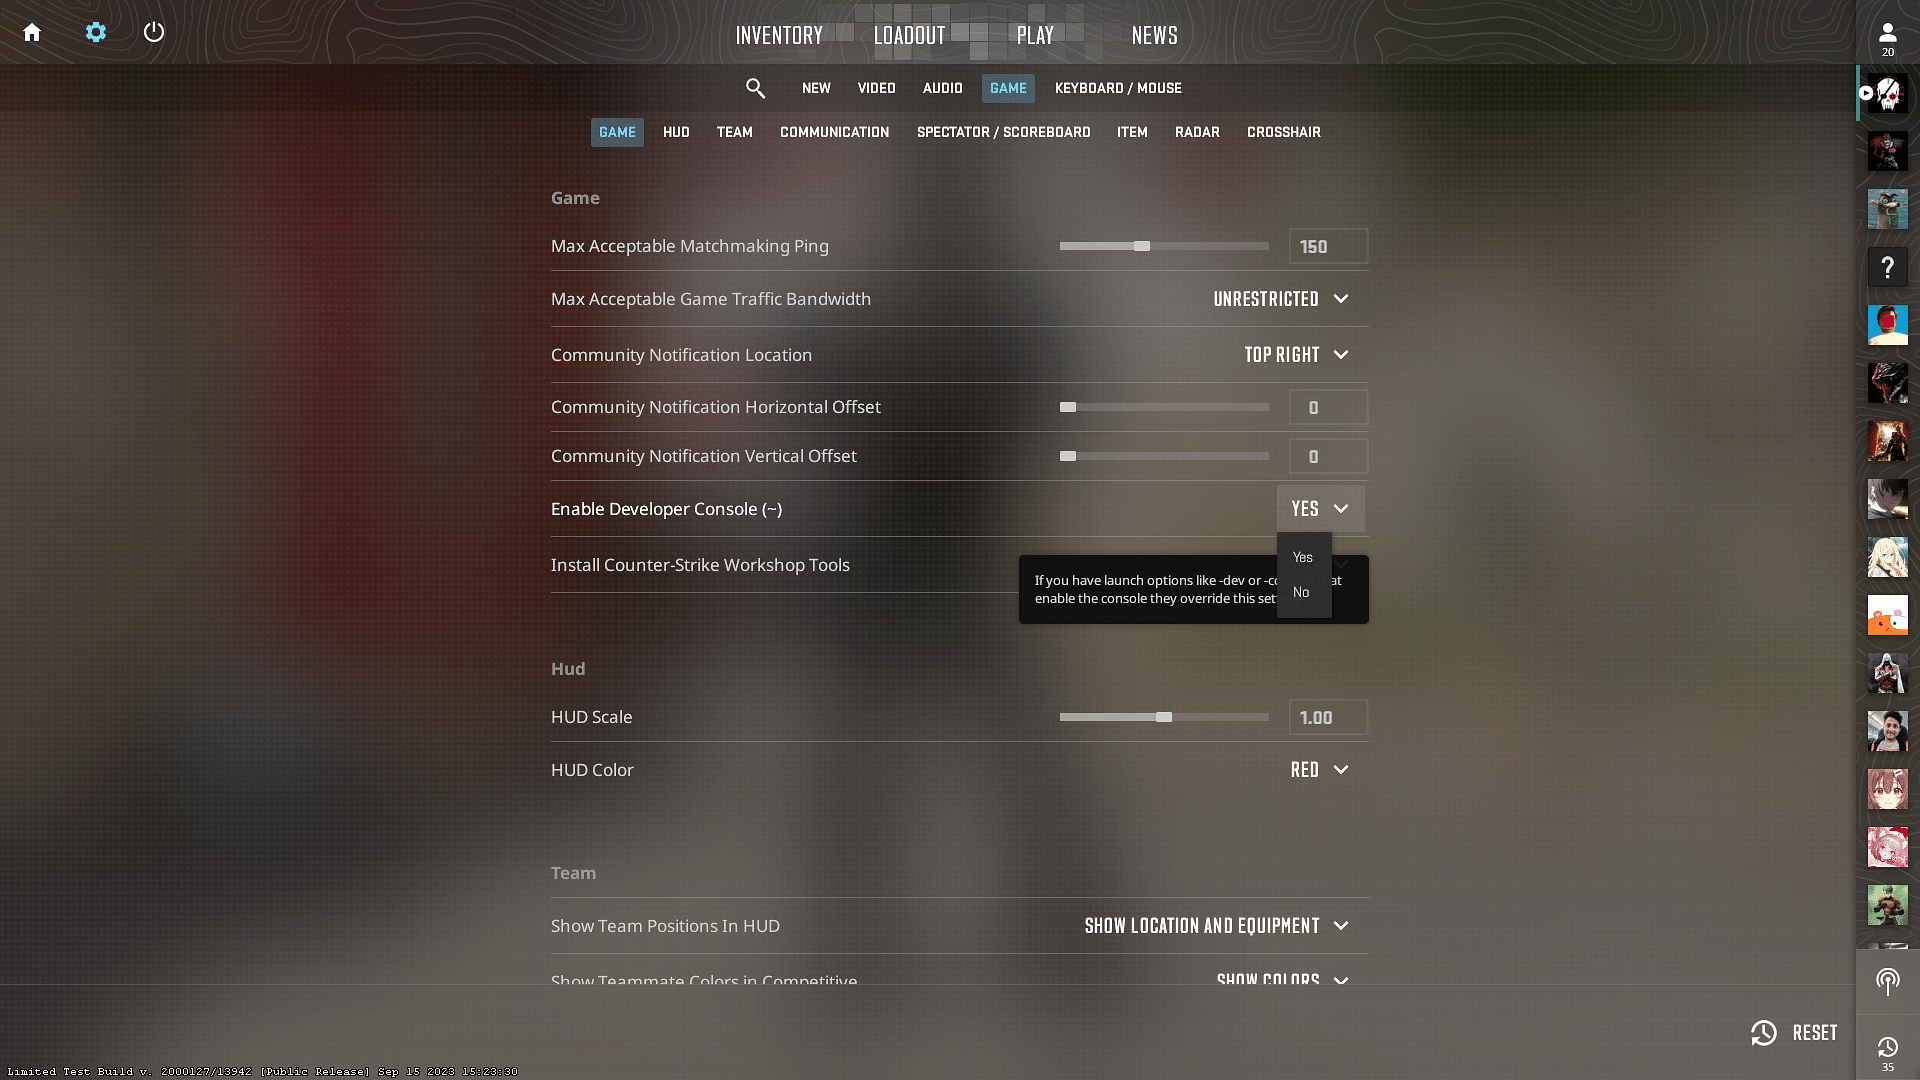1920x1080 pixels.
Task: Select No in Developer Console dropdown
Action: 1302,592
